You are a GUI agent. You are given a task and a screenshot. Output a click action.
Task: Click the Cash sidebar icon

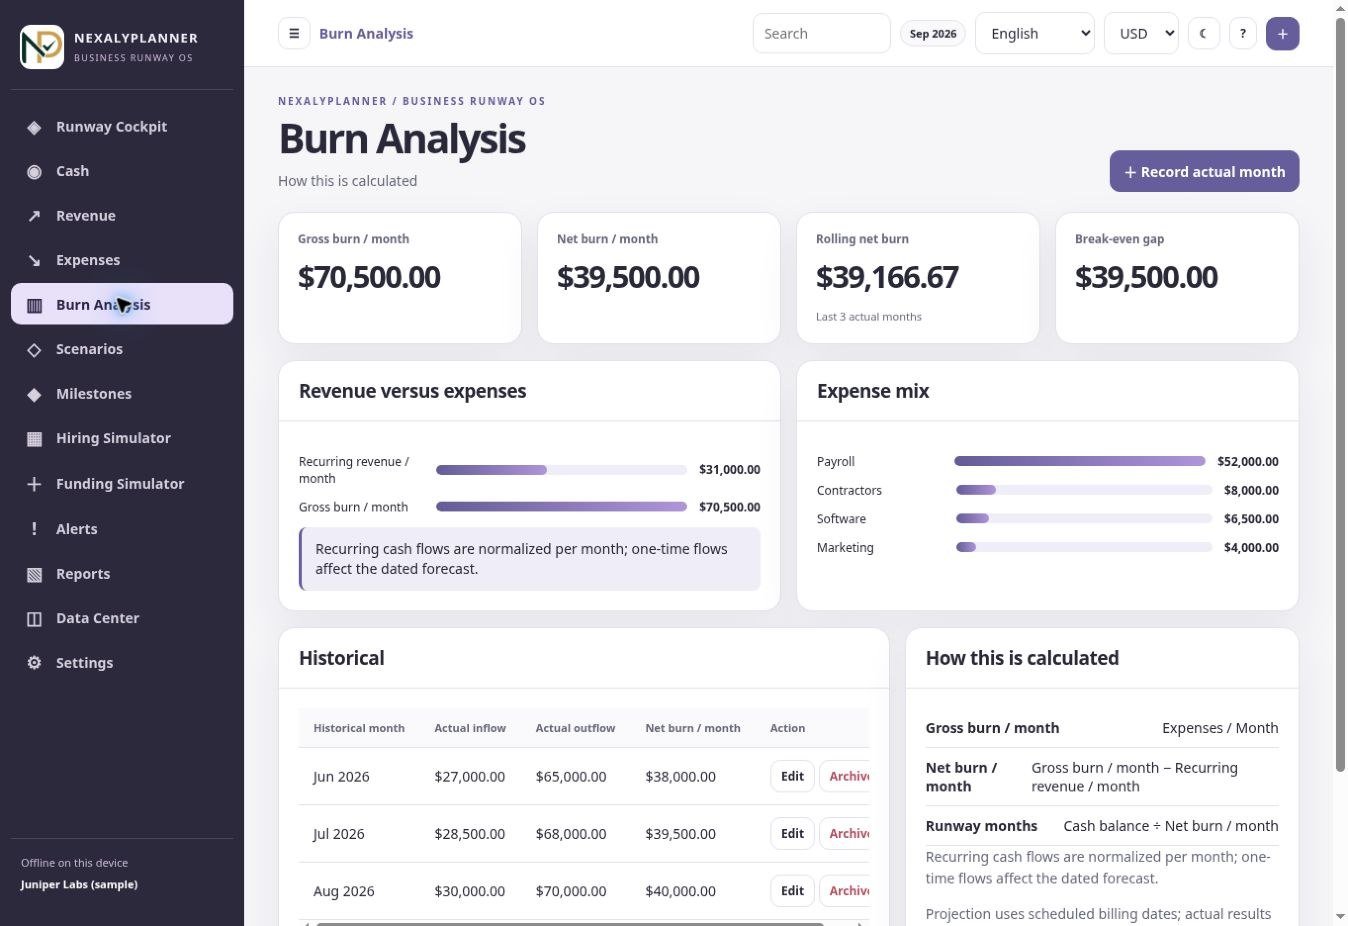(34, 172)
